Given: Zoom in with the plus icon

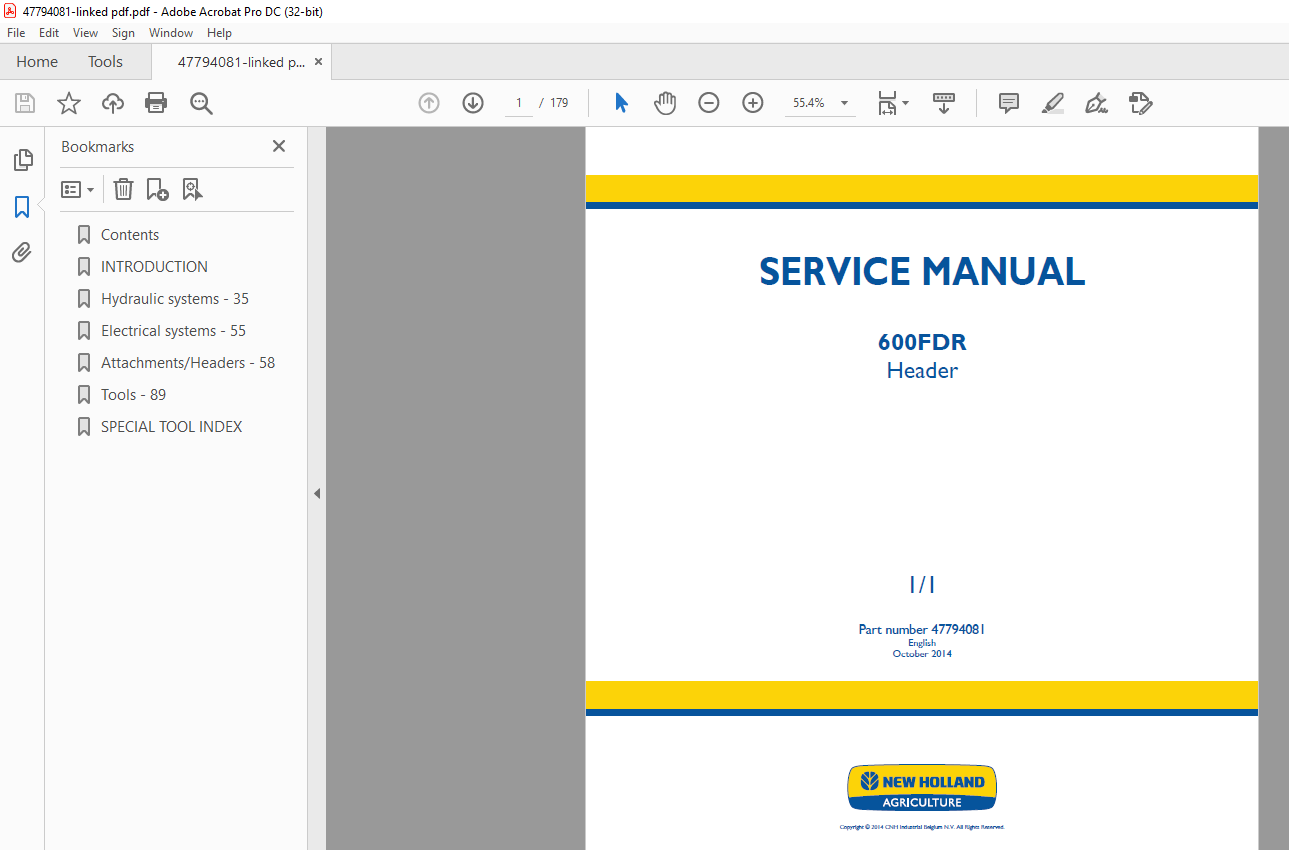Looking at the screenshot, I should tap(753, 103).
